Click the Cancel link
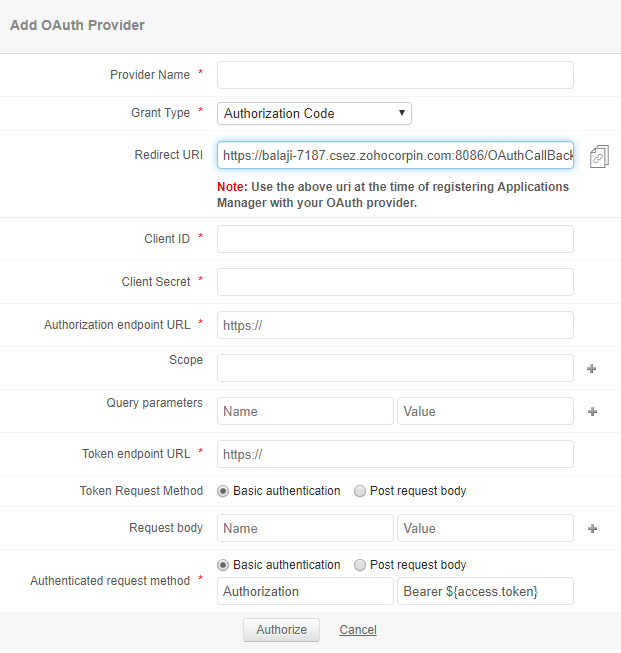 pos(358,630)
